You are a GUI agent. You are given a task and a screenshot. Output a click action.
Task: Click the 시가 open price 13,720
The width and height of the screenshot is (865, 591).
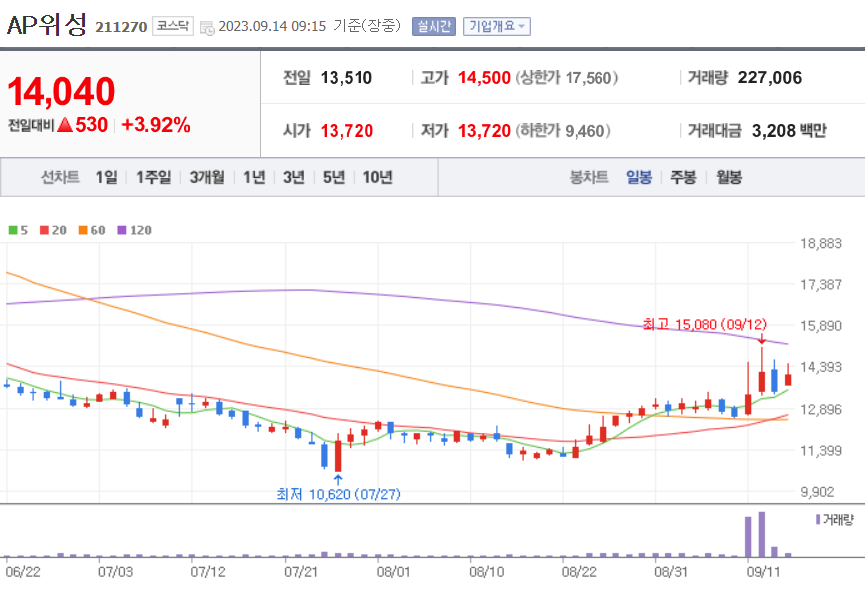tap(347, 131)
